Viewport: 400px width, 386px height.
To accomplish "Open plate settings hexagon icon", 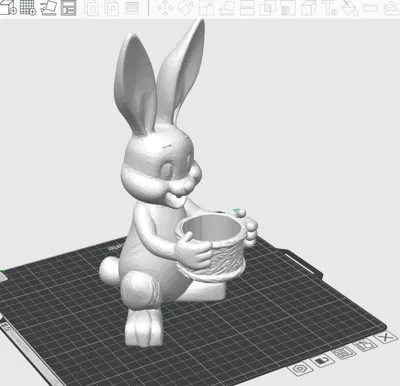I will tap(300, 369).
